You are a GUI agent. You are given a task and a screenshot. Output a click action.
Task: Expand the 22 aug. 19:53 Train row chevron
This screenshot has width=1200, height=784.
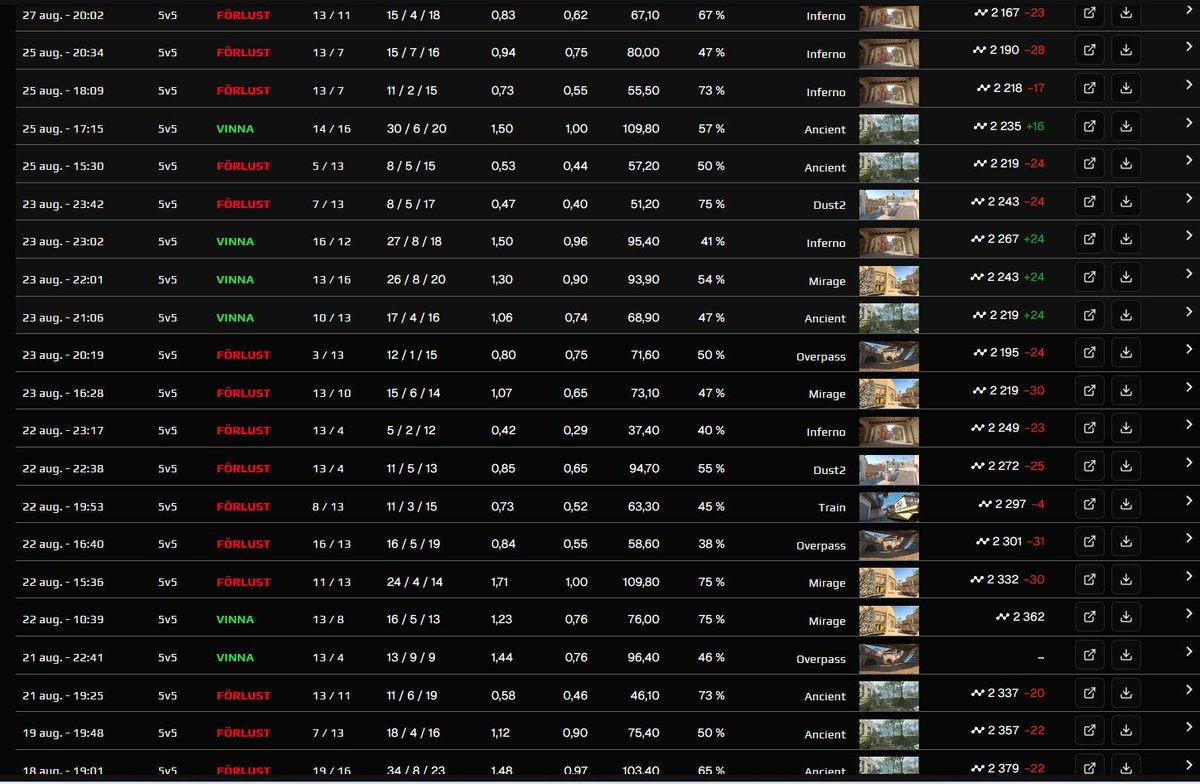click(x=1189, y=500)
